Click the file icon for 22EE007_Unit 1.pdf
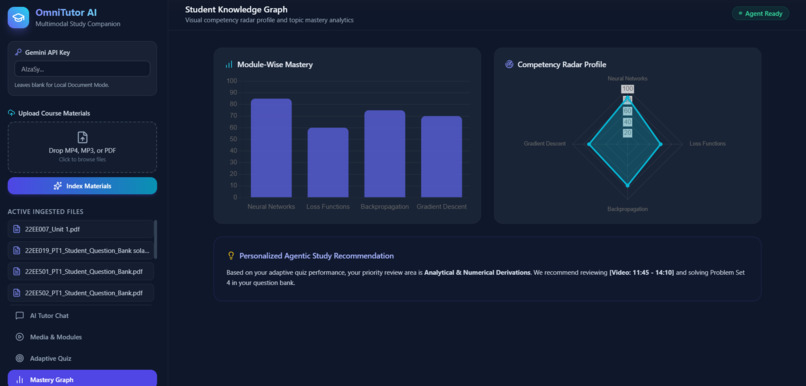The width and height of the screenshot is (806, 386). [x=16, y=229]
